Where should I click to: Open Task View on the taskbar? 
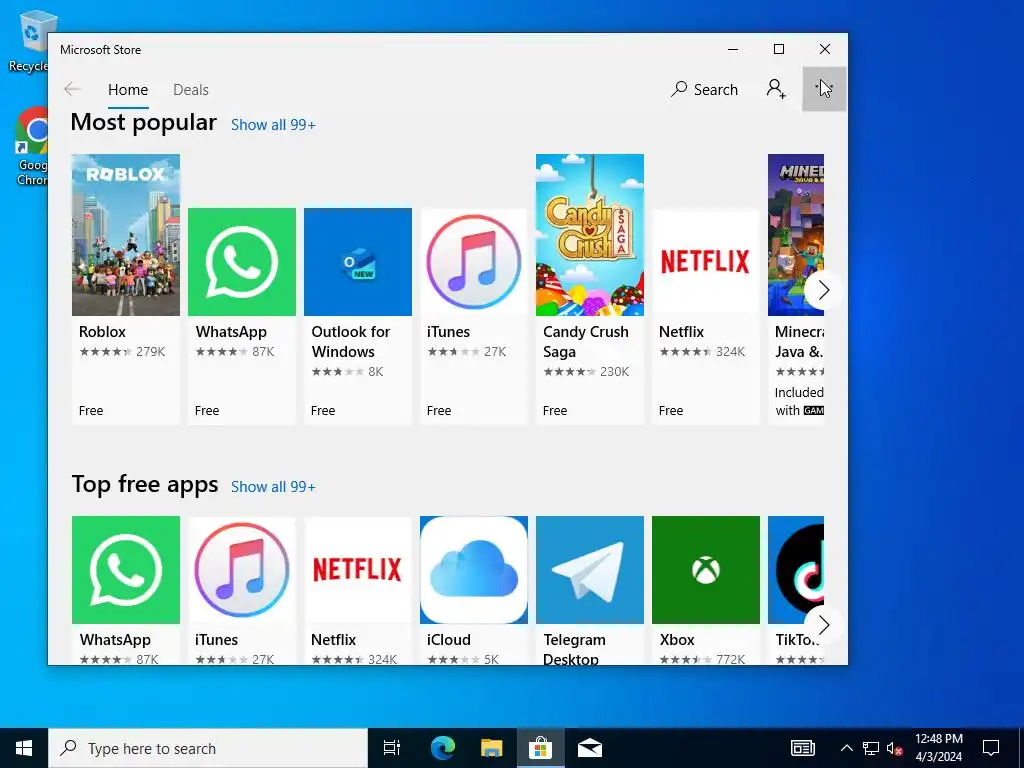coord(392,748)
